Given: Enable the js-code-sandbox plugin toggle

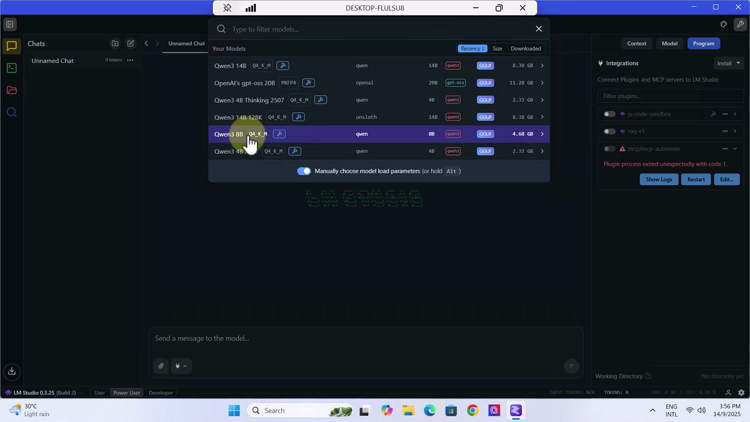Looking at the screenshot, I should [609, 114].
